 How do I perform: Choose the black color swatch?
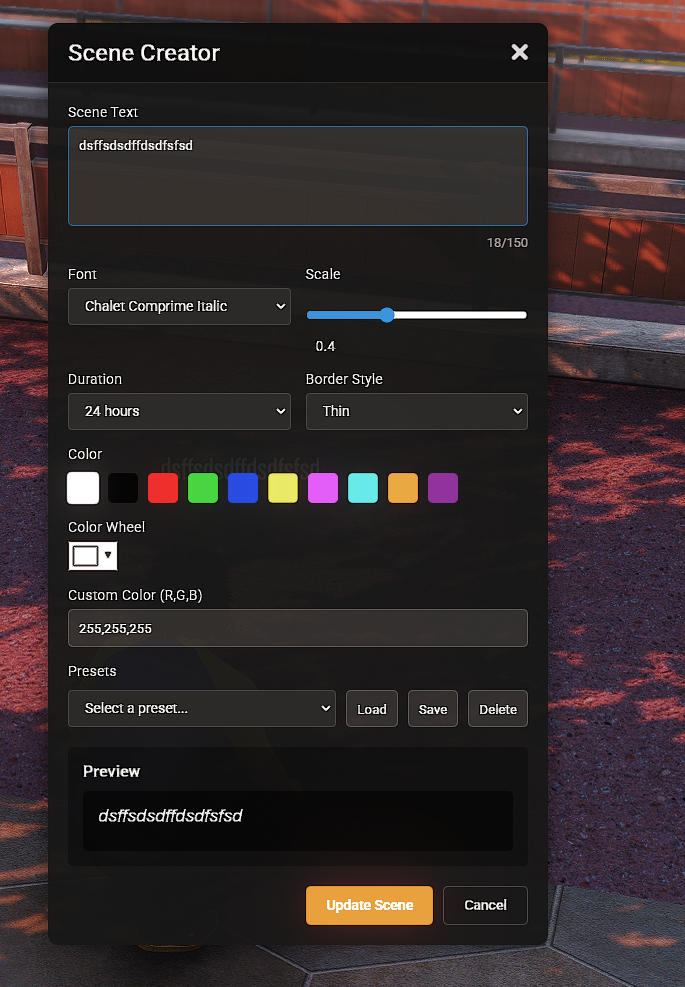pyautogui.click(x=123, y=488)
